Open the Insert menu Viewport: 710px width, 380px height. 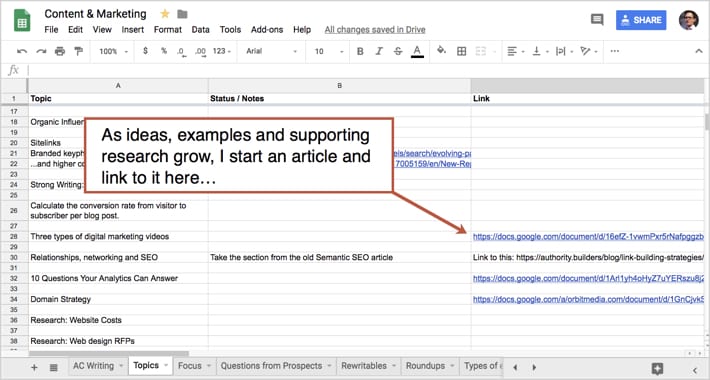tap(132, 29)
